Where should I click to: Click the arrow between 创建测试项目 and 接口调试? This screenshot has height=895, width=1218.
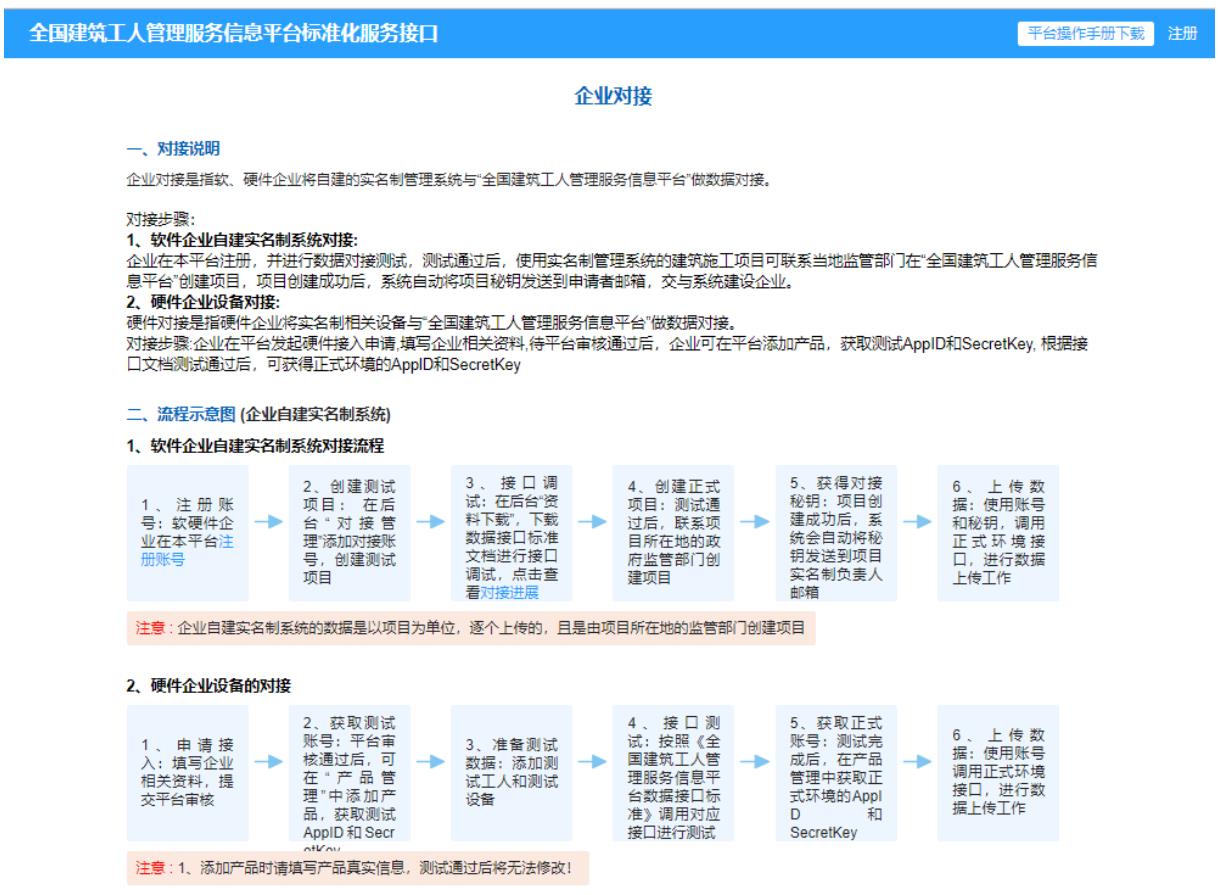[x=430, y=521]
